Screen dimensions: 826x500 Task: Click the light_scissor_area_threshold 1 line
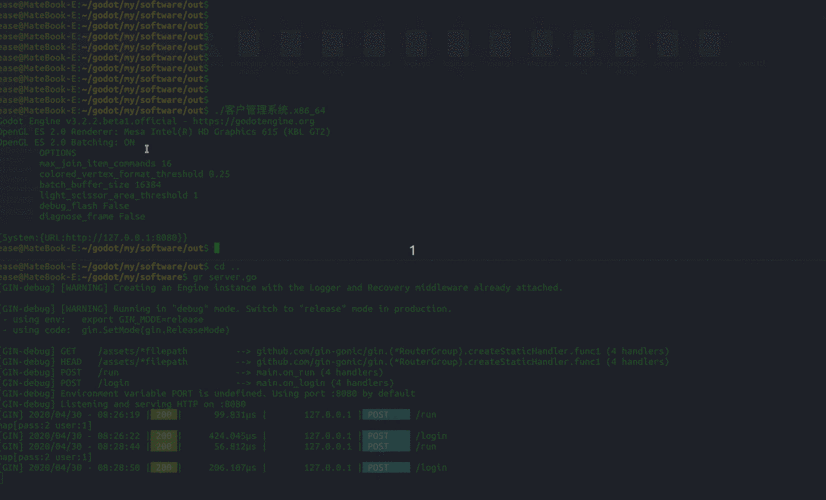(x=119, y=195)
